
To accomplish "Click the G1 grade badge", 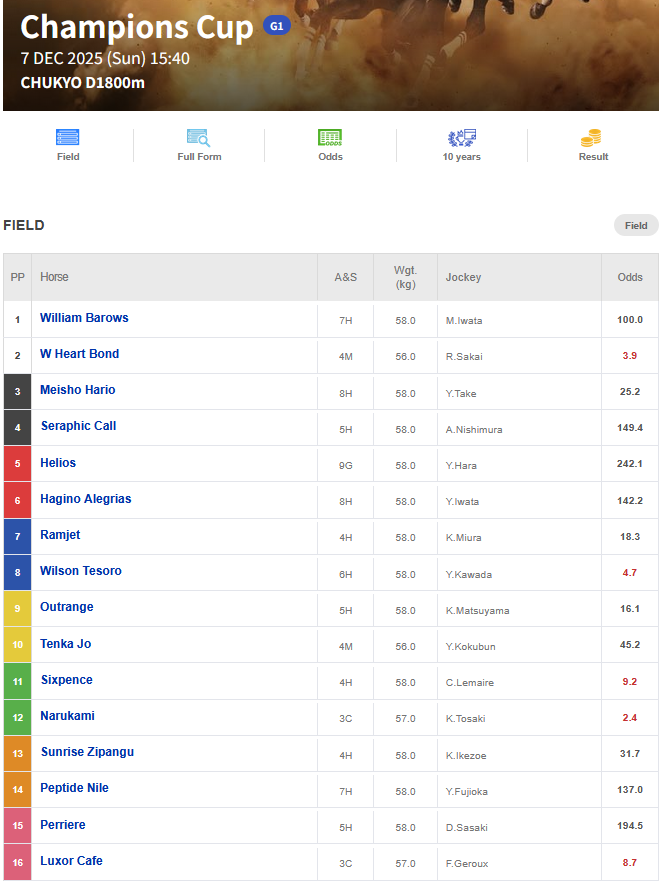I will tap(277, 26).
